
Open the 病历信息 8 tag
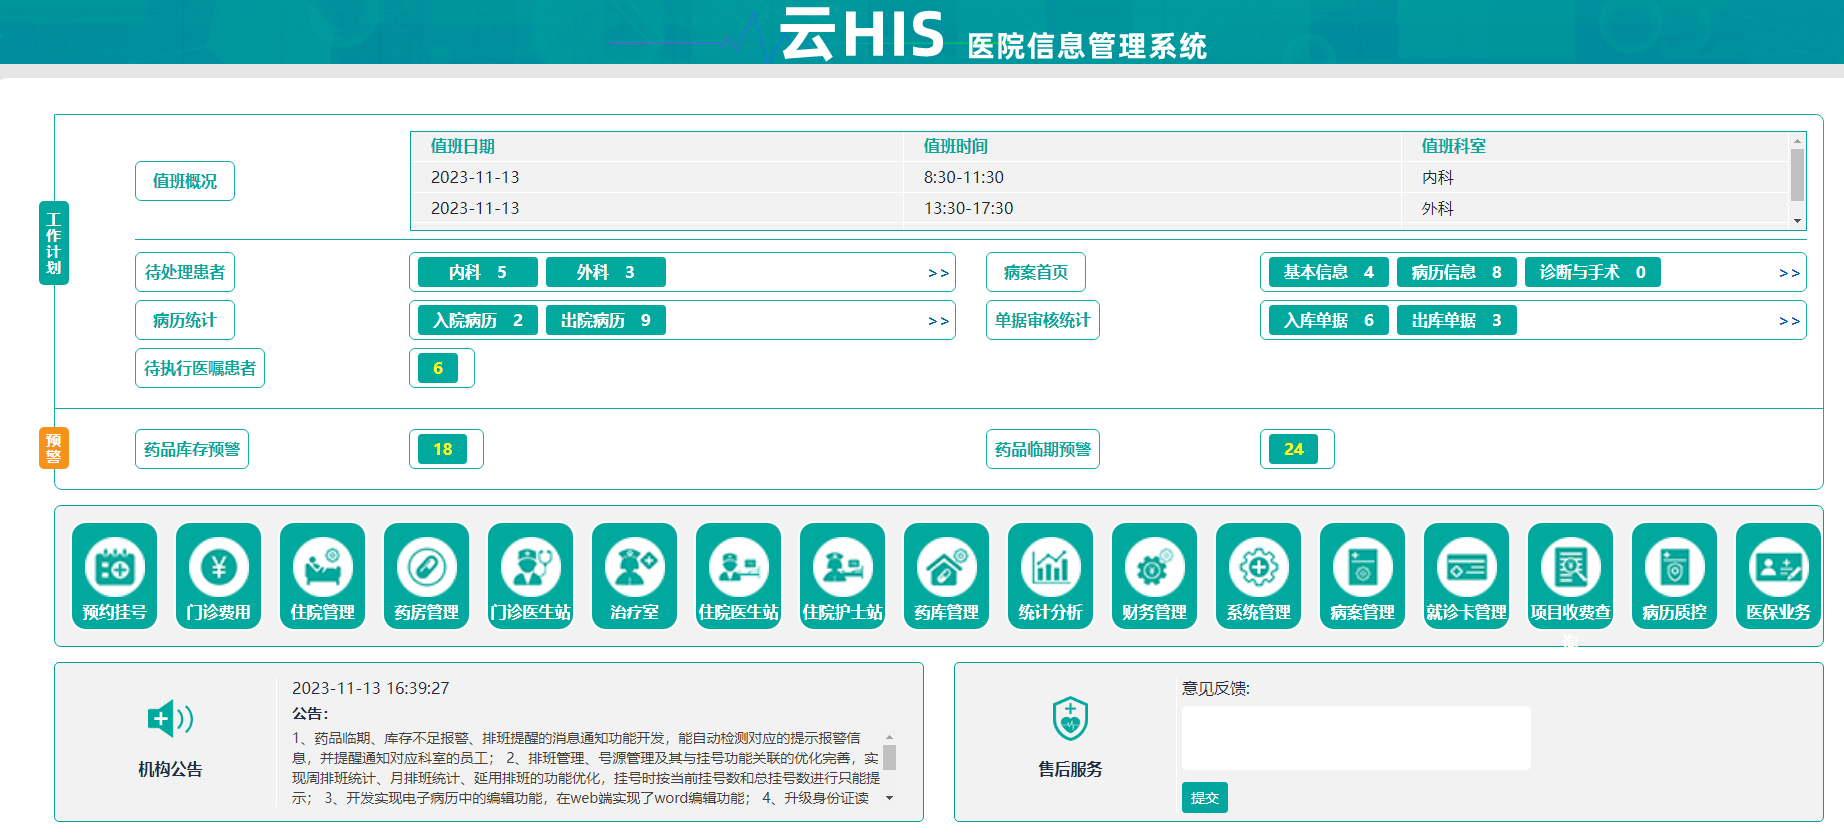coord(1457,272)
